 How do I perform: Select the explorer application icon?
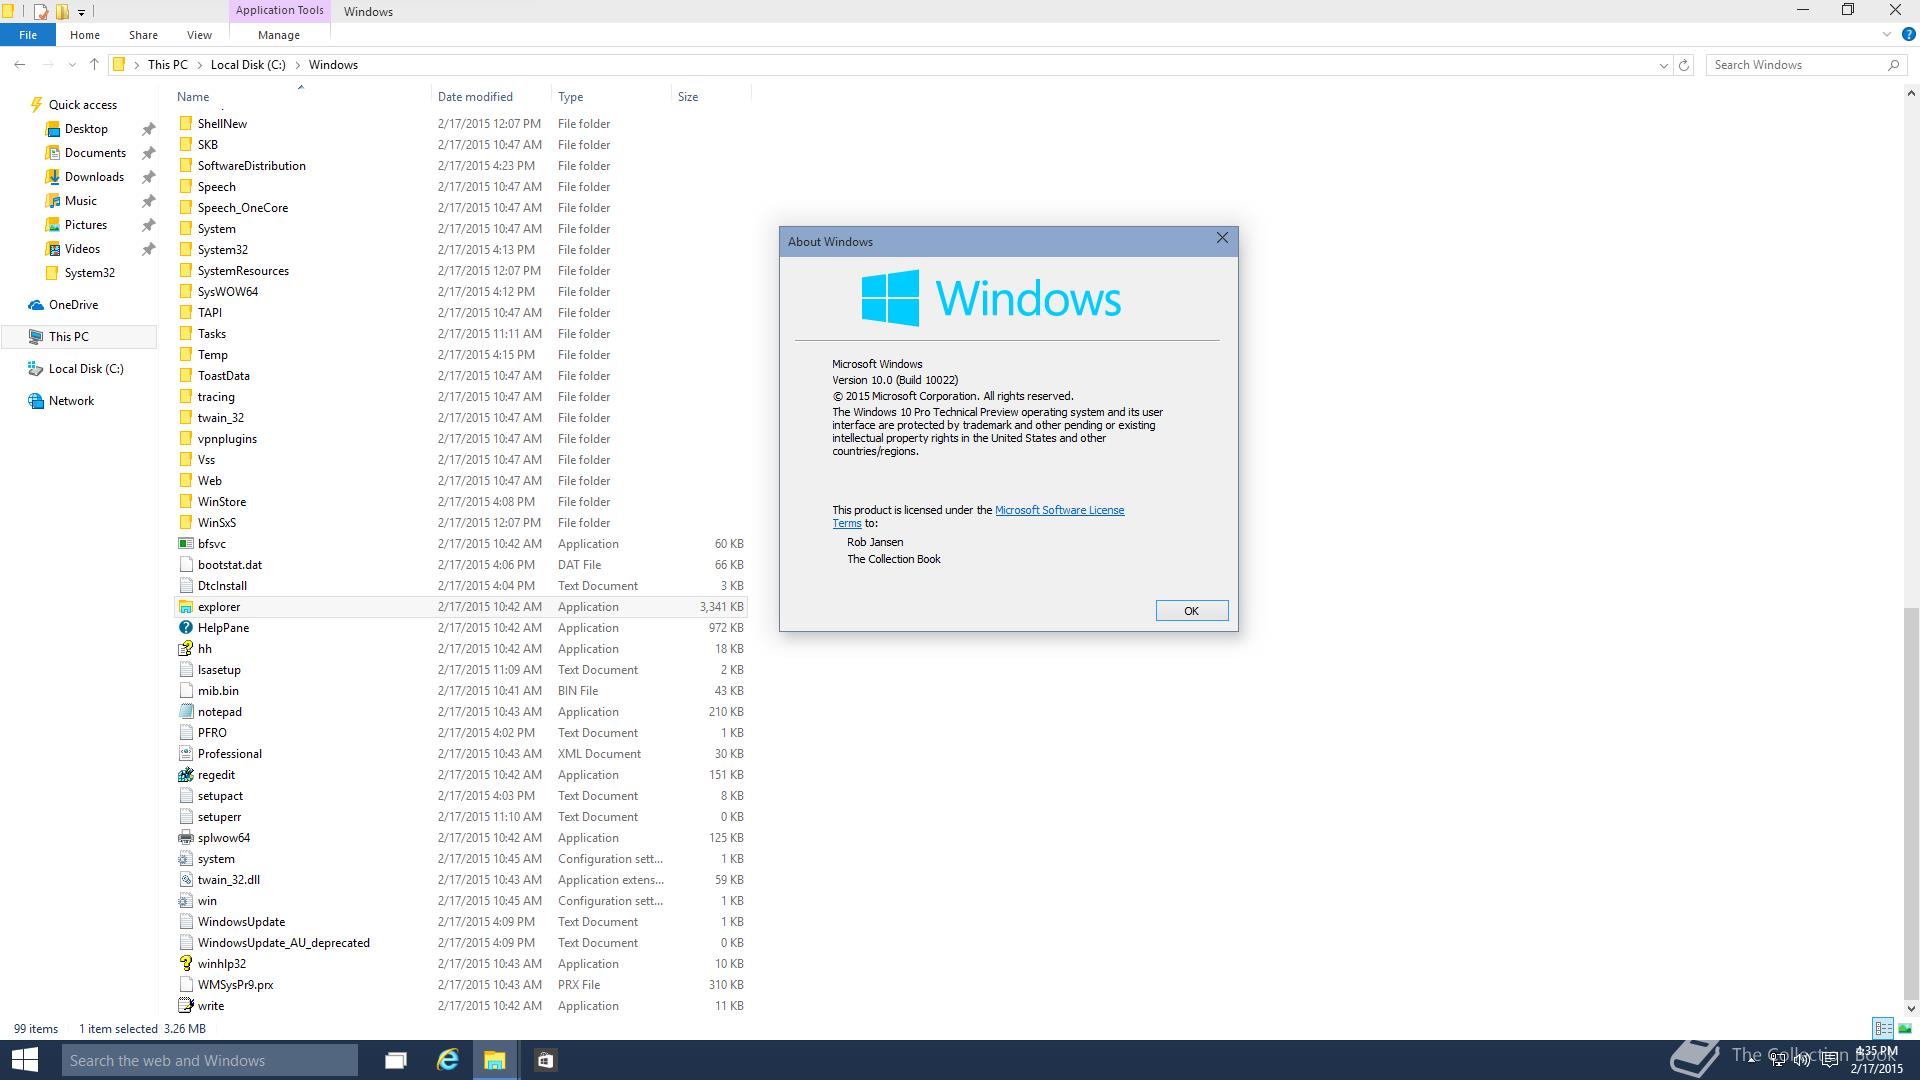point(185,607)
